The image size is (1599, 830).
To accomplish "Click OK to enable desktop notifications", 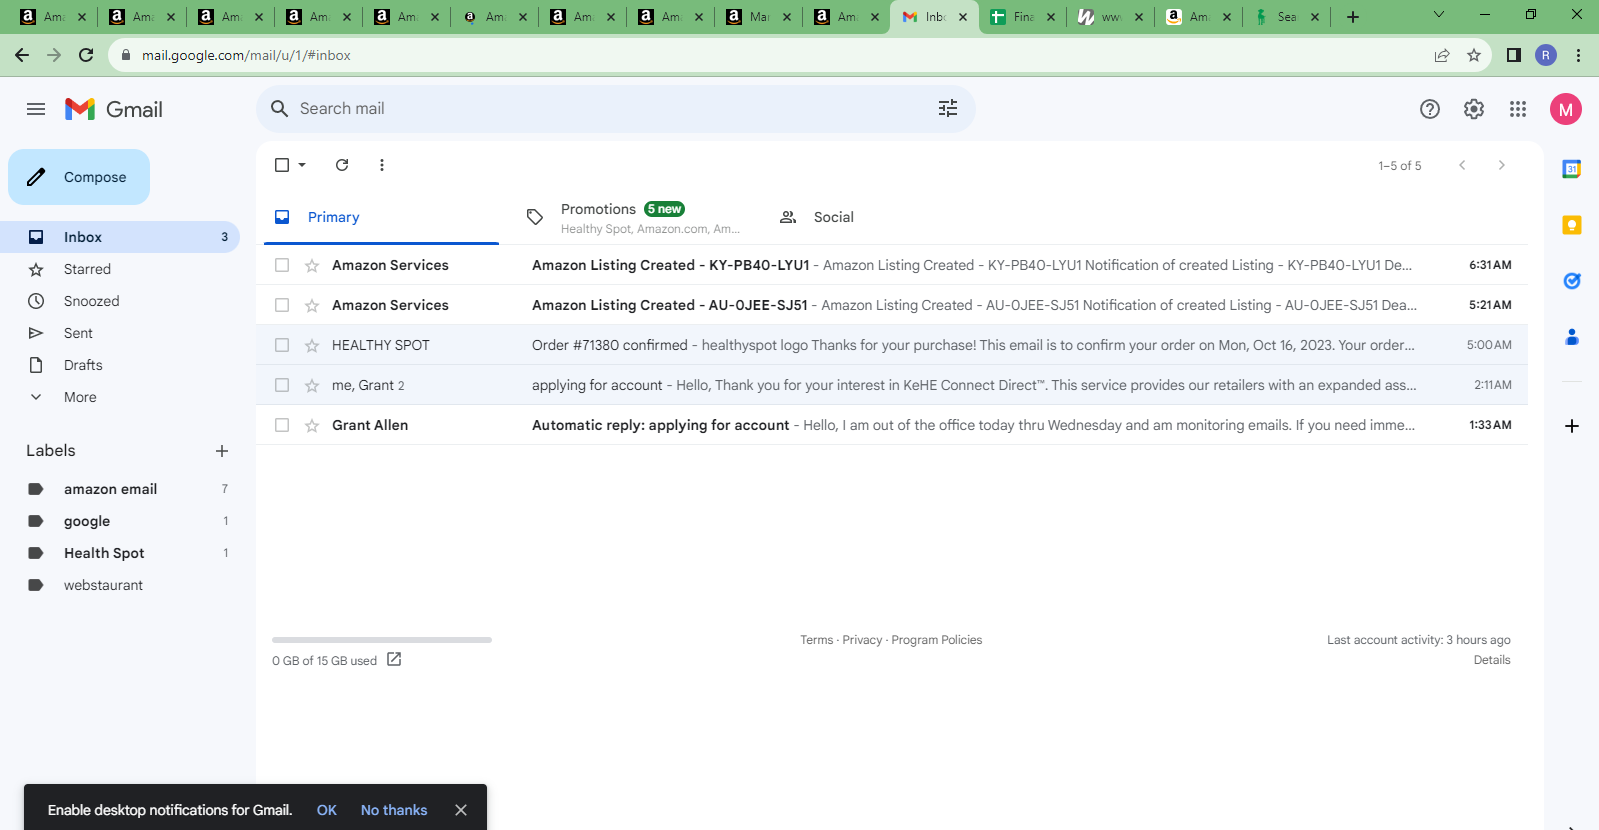I will tap(327, 810).
